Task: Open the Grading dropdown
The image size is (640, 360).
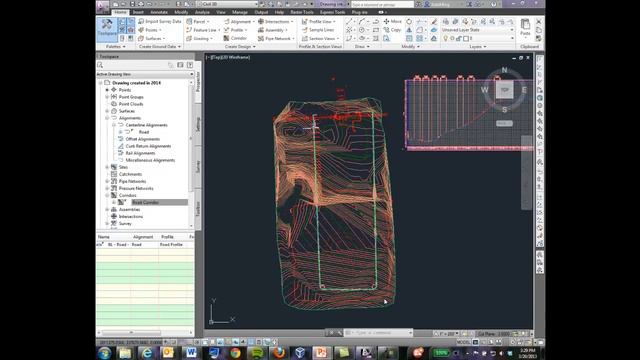Action: click(199, 38)
